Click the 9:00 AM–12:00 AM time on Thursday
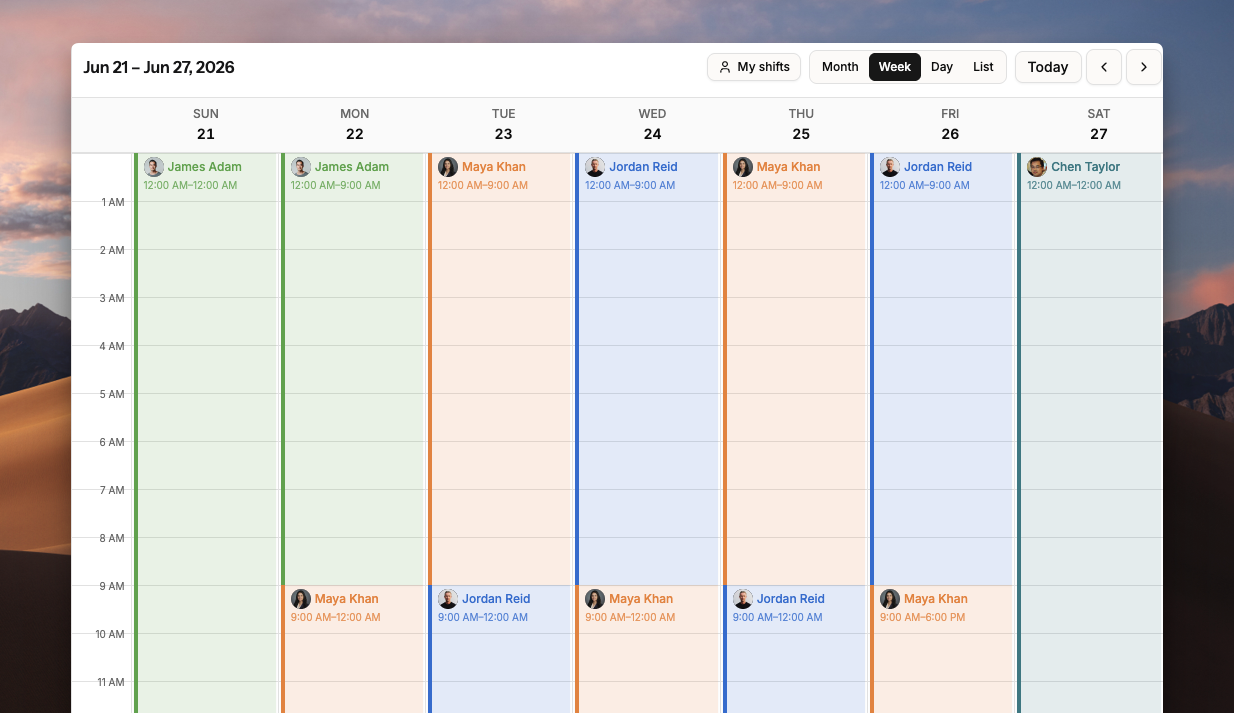This screenshot has height=713, width=1234. 778,617
